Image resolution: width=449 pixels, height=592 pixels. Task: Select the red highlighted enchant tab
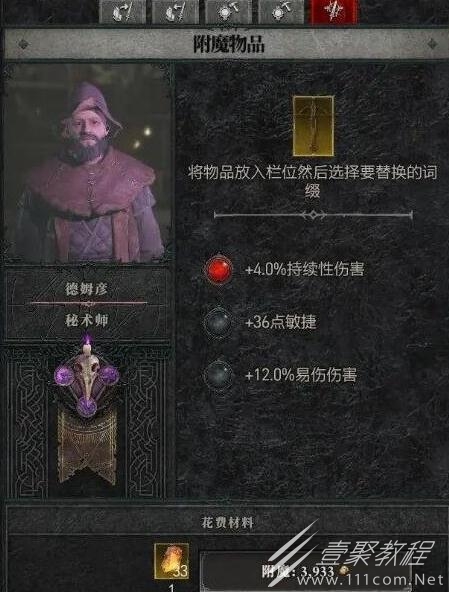click(334, 12)
